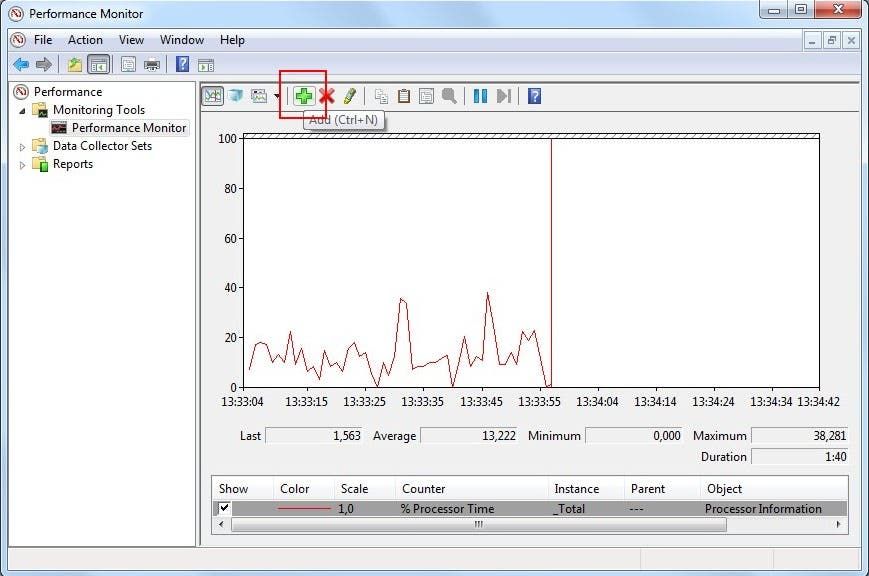Viewport: 869px width, 576px height.
Task: Click the counter list scroll right arrow
Action: [x=838, y=524]
